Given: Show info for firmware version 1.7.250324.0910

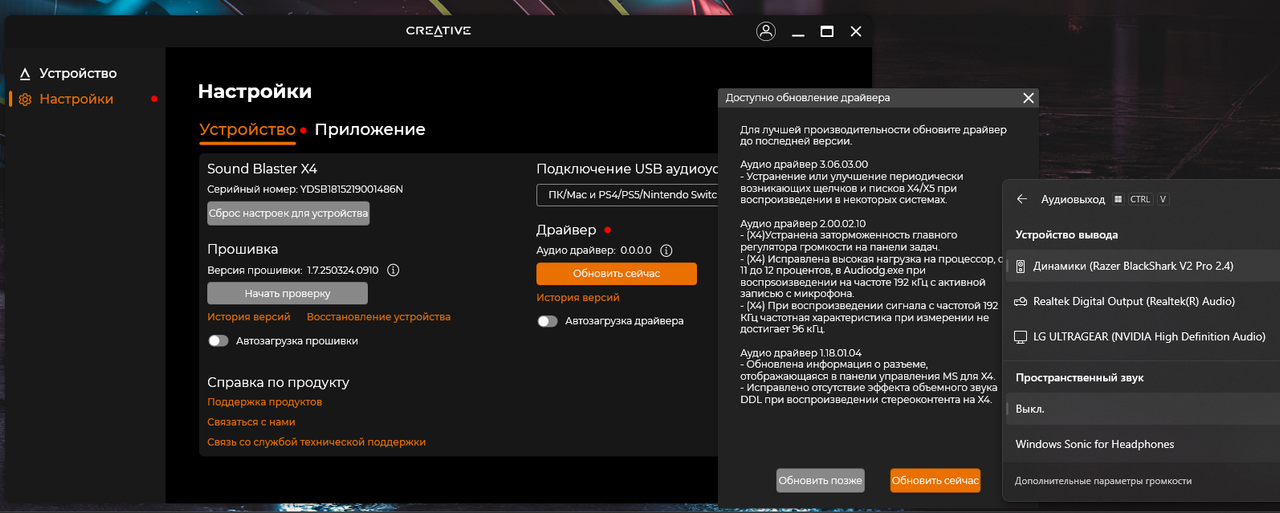Looking at the screenshot, I should click(x=393, y=270).
